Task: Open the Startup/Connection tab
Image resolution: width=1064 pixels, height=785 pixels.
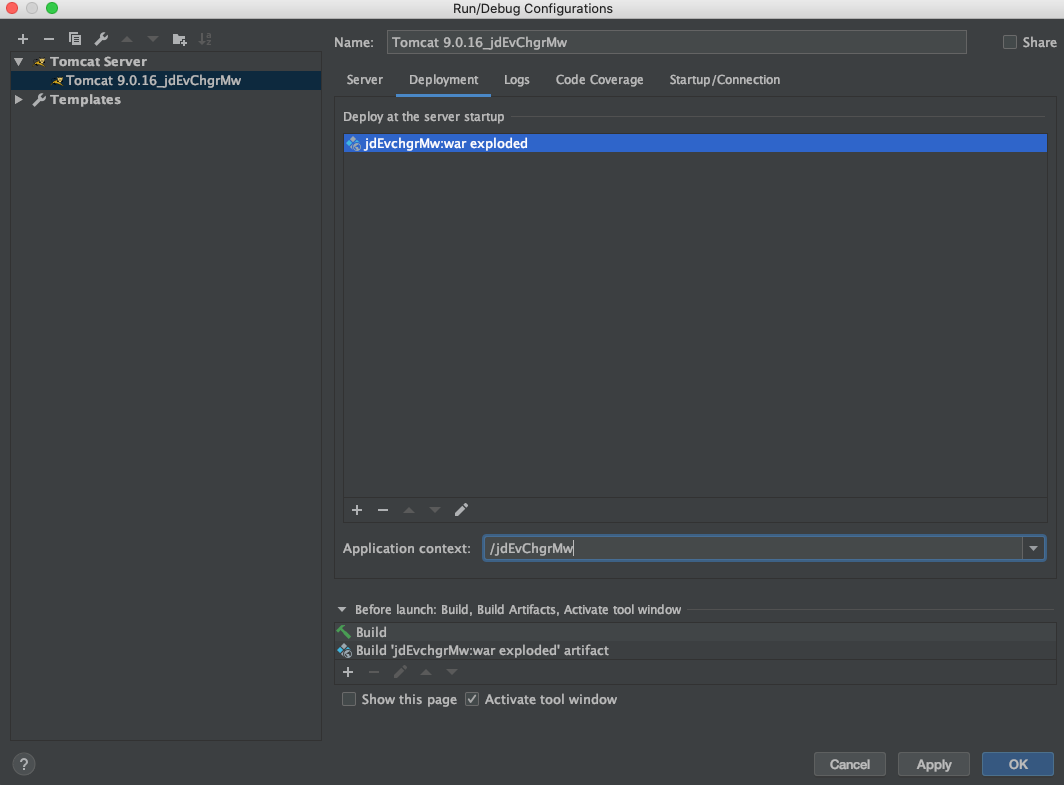Action: coord(725,79)
